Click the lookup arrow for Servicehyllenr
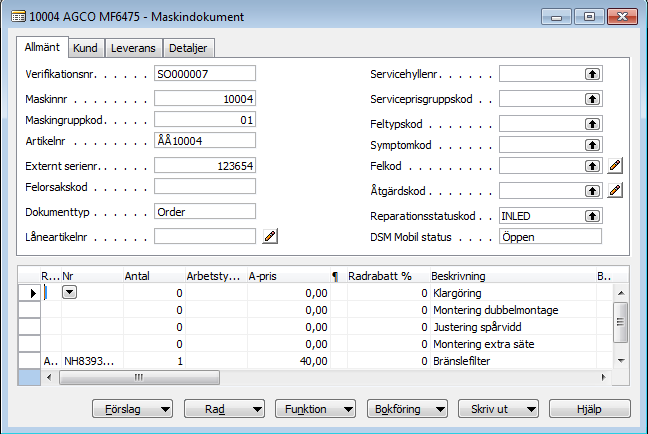Image resolution: width=648 pixels, height=434 pixels. tap(592, 74)
